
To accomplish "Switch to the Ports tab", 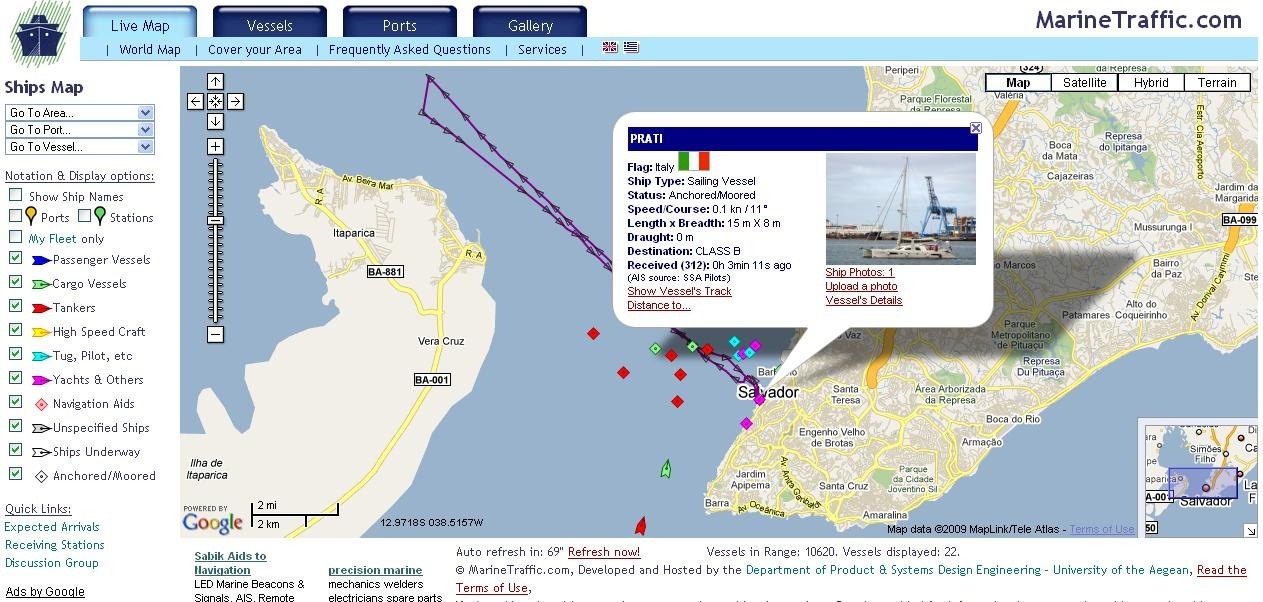I will point(400,23).
